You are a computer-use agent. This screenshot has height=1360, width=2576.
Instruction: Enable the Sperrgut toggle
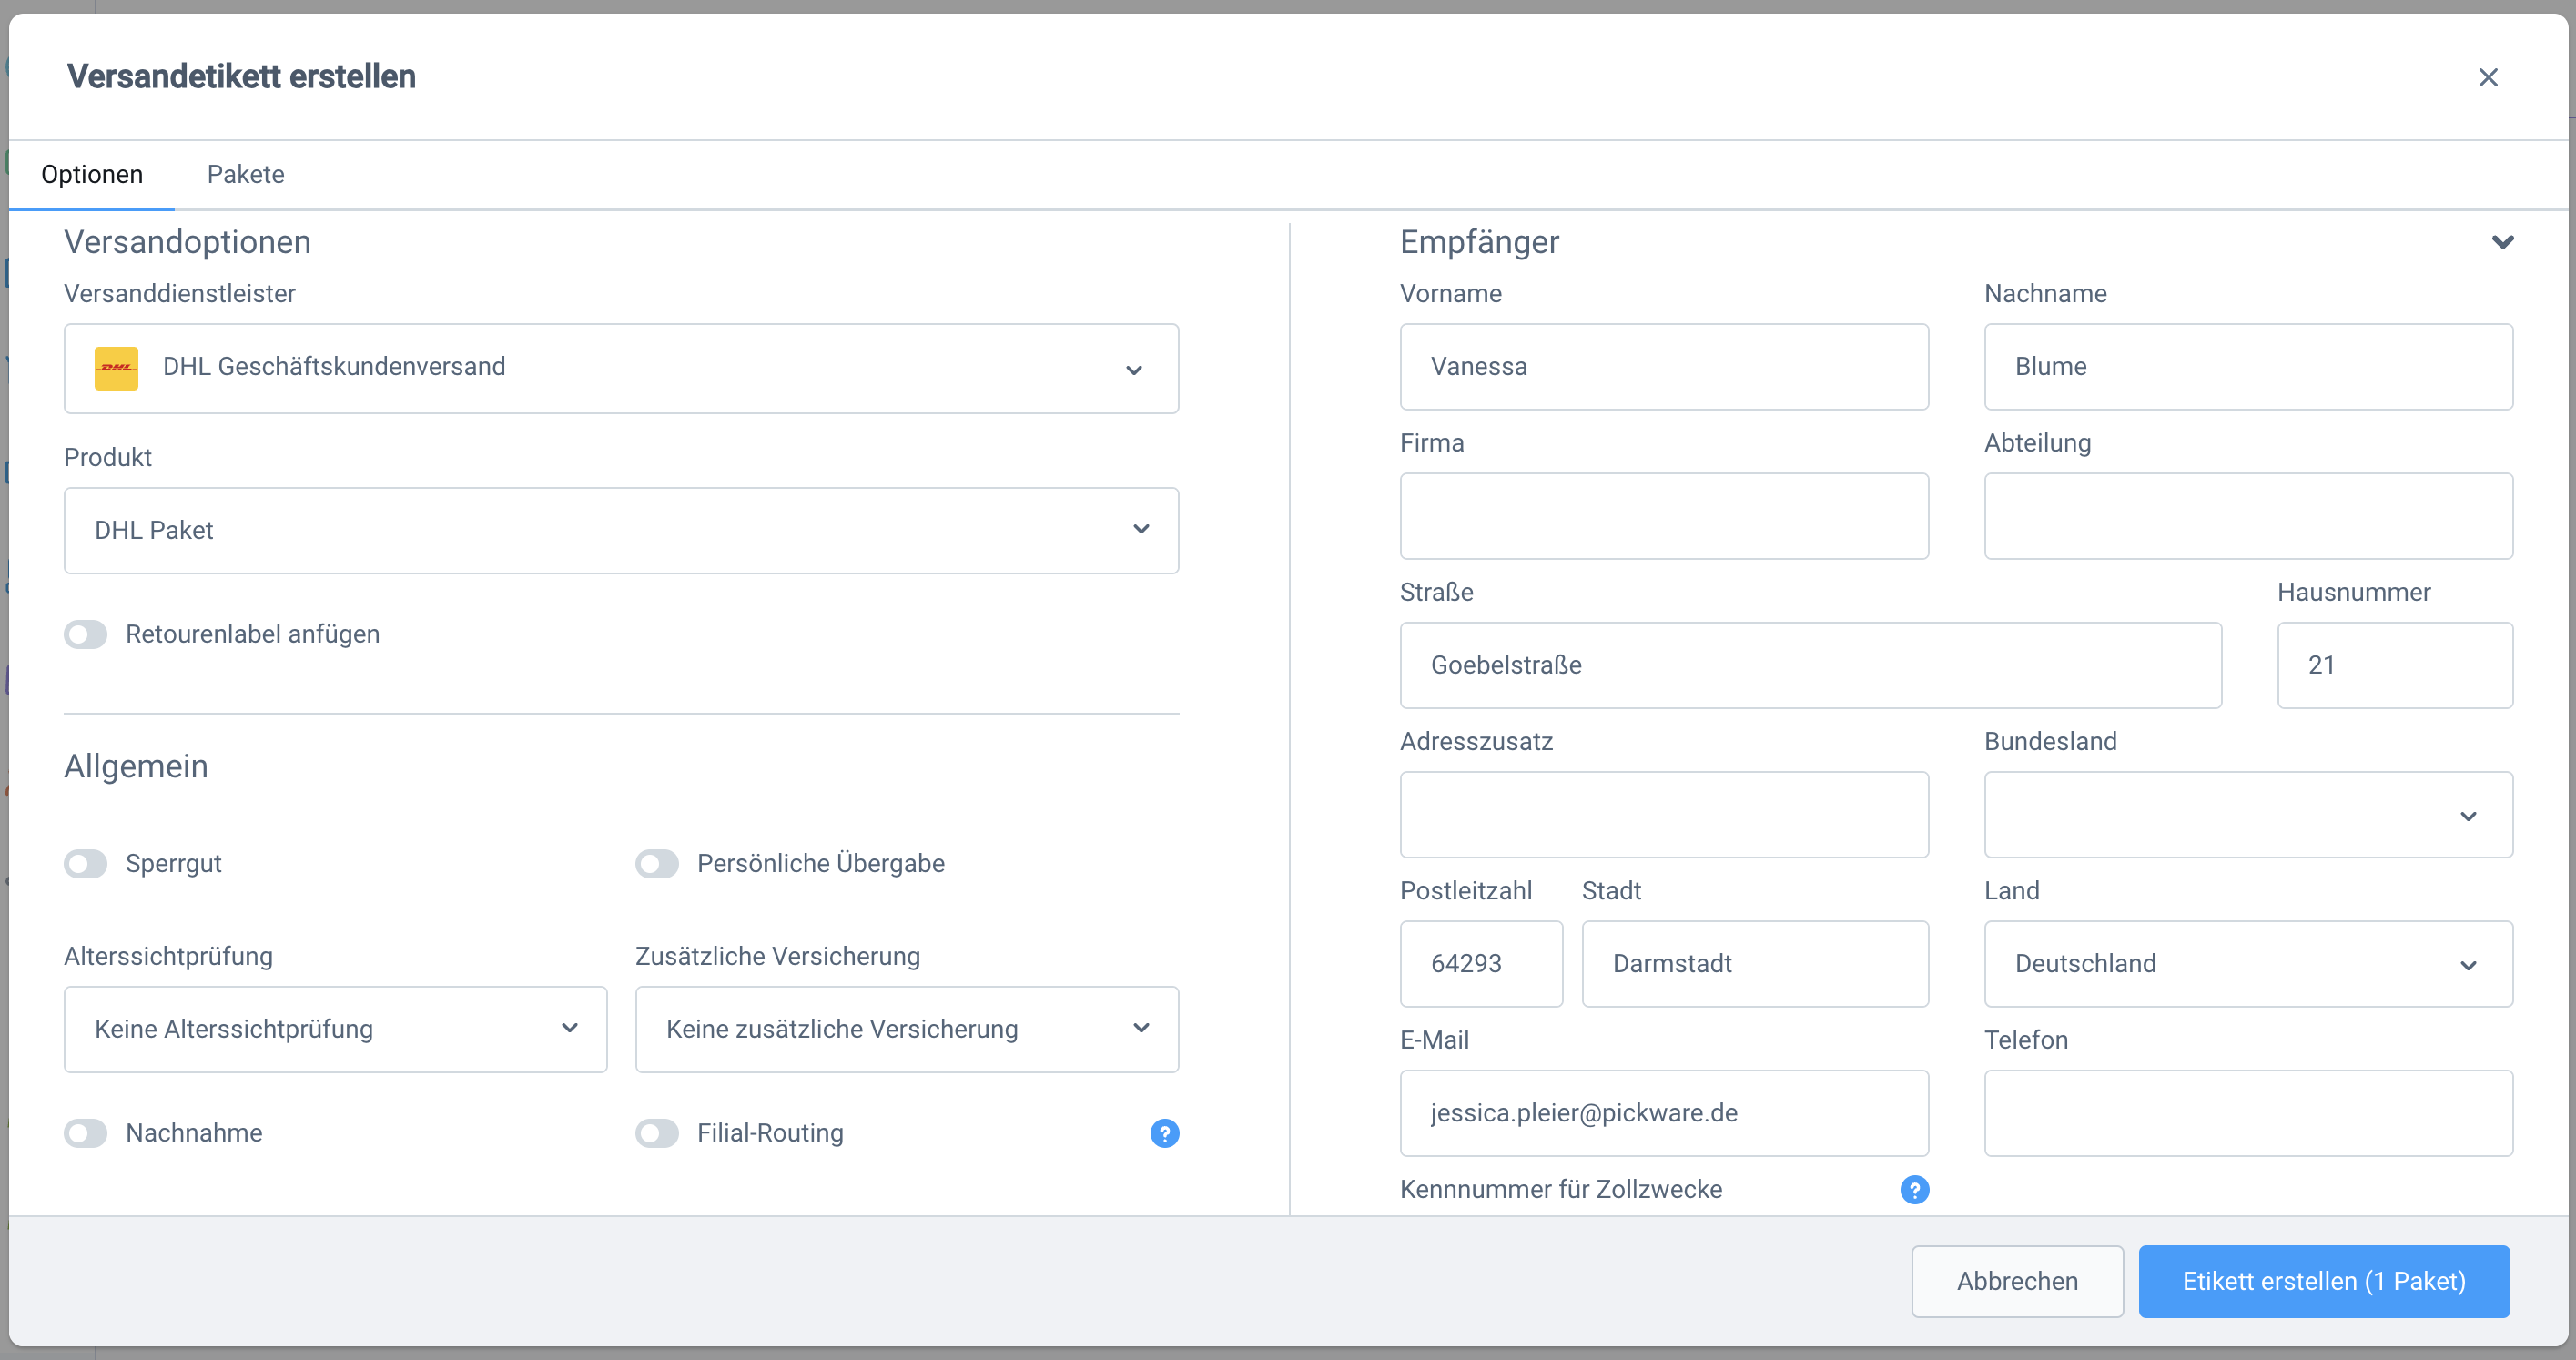[x=86, y=863]
